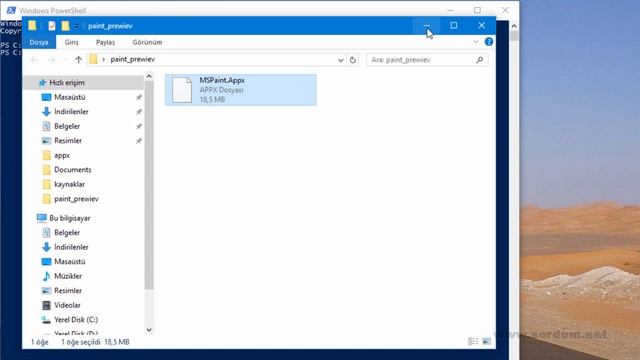640x360 pixels.
Task: Open the Görünüm ribbon tab
Action: coord(147,42)
